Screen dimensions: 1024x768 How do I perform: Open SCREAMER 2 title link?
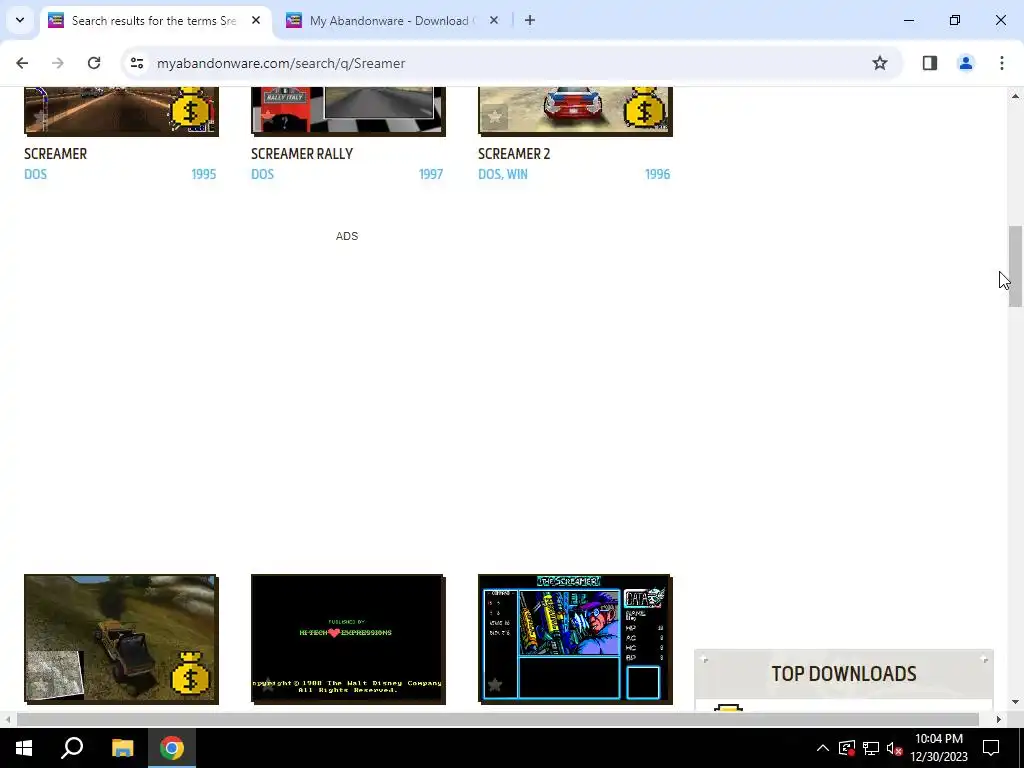[514, 154]
